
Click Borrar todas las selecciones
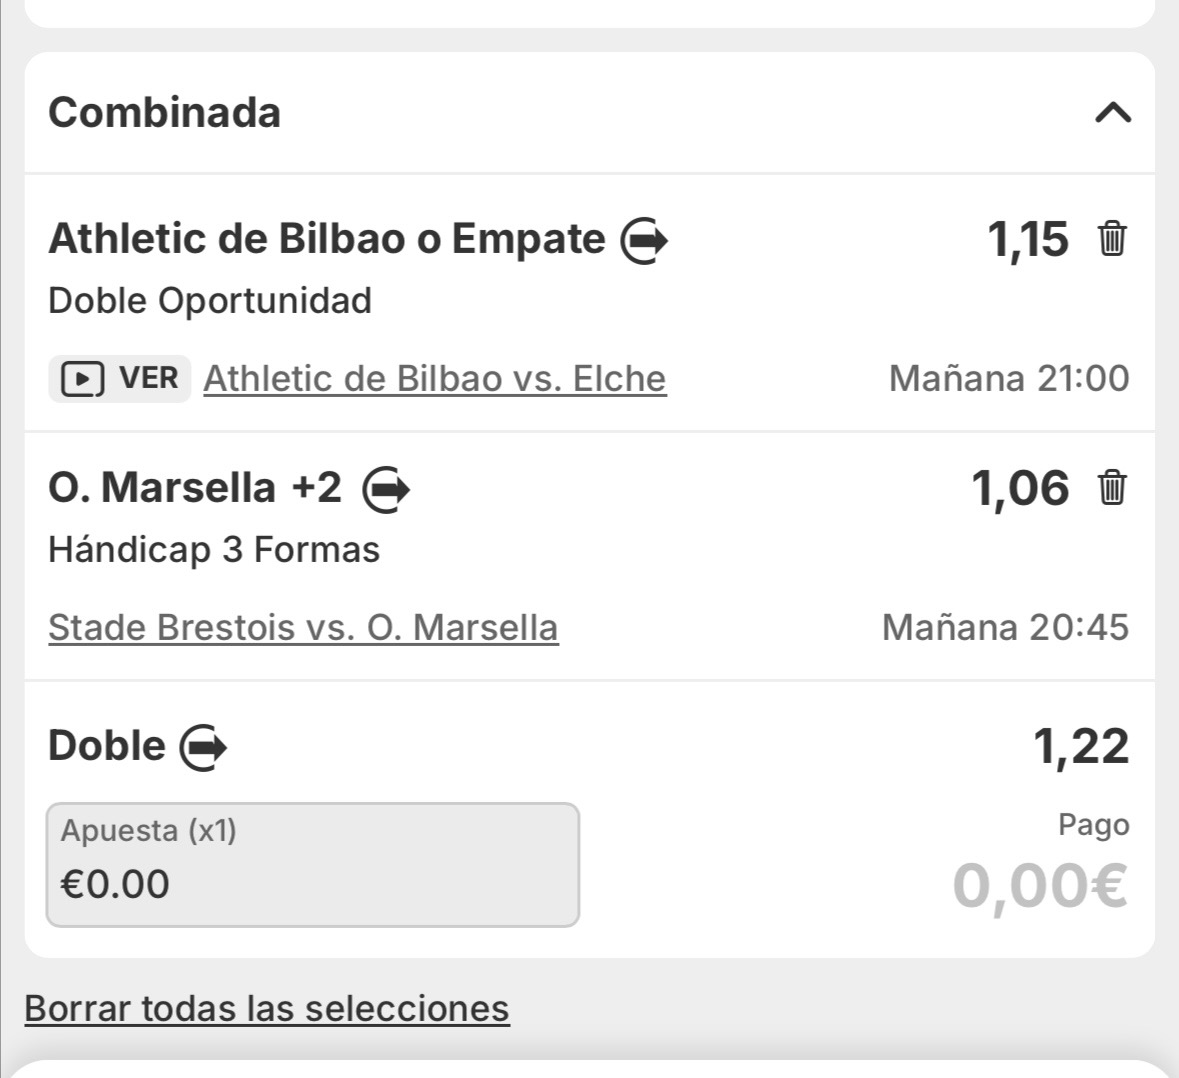(267, 1008)
